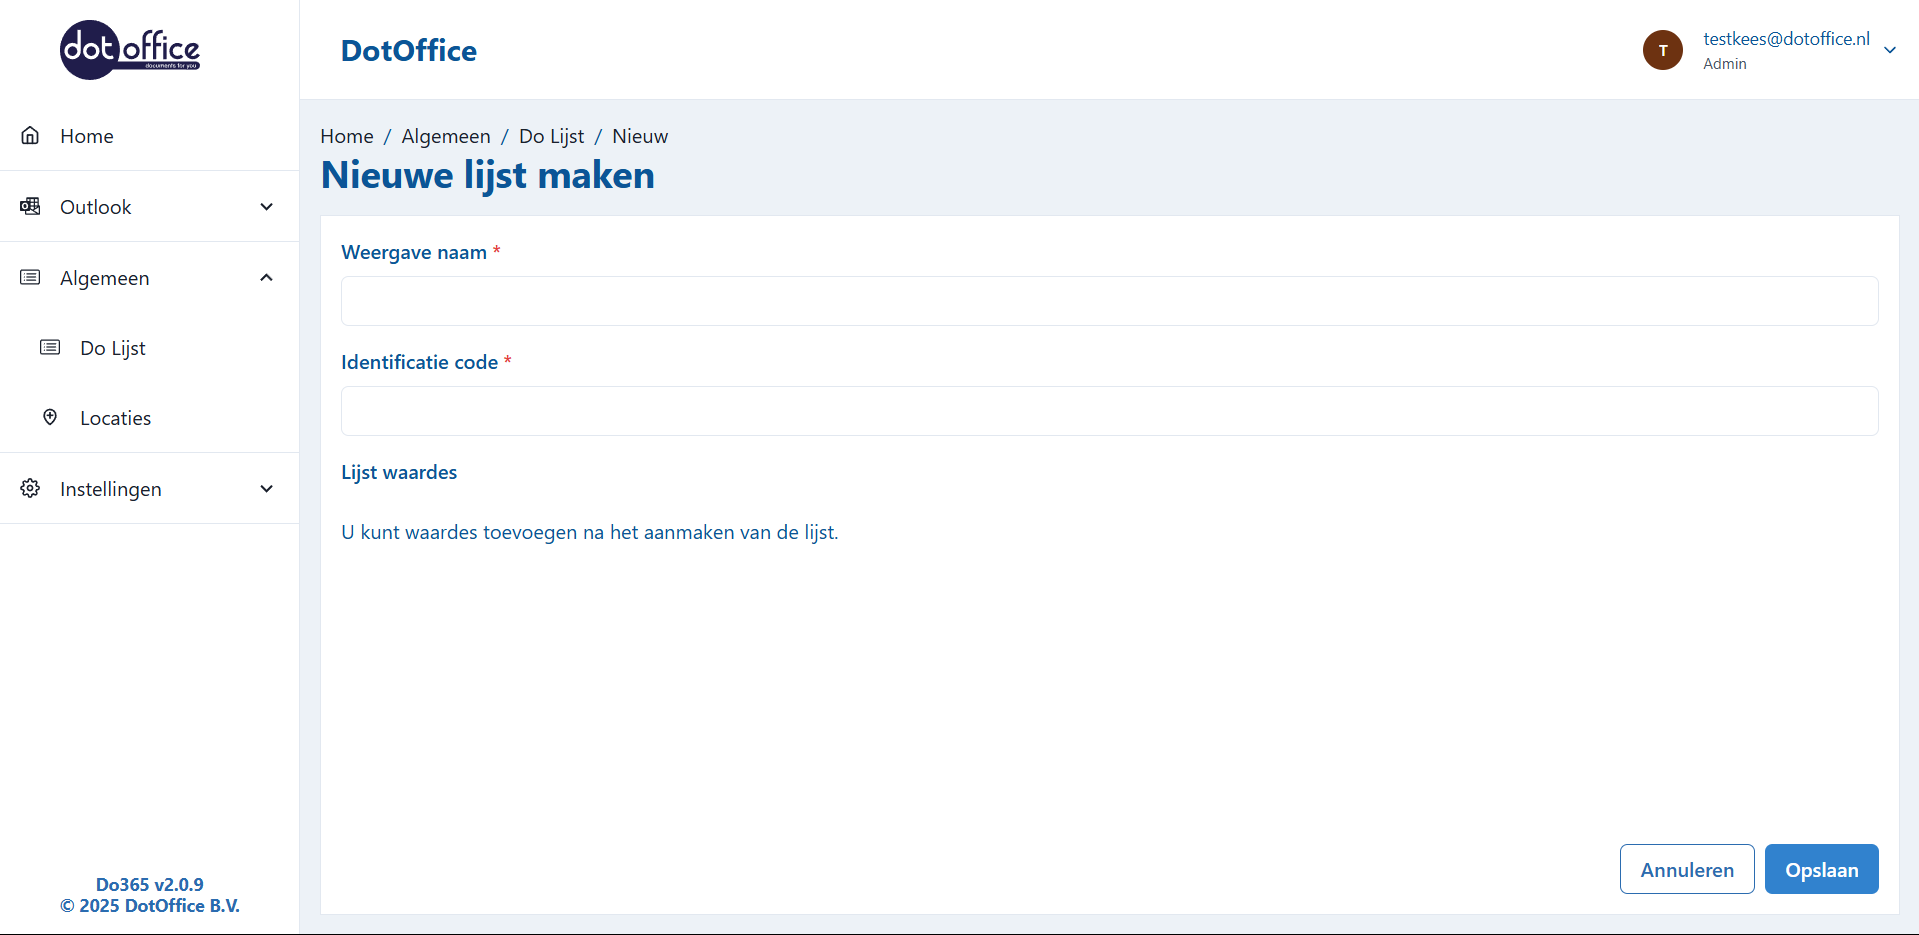Expand the Outlook menu chevron
This screenshot has width=1919, height=935.
point(267,207)
